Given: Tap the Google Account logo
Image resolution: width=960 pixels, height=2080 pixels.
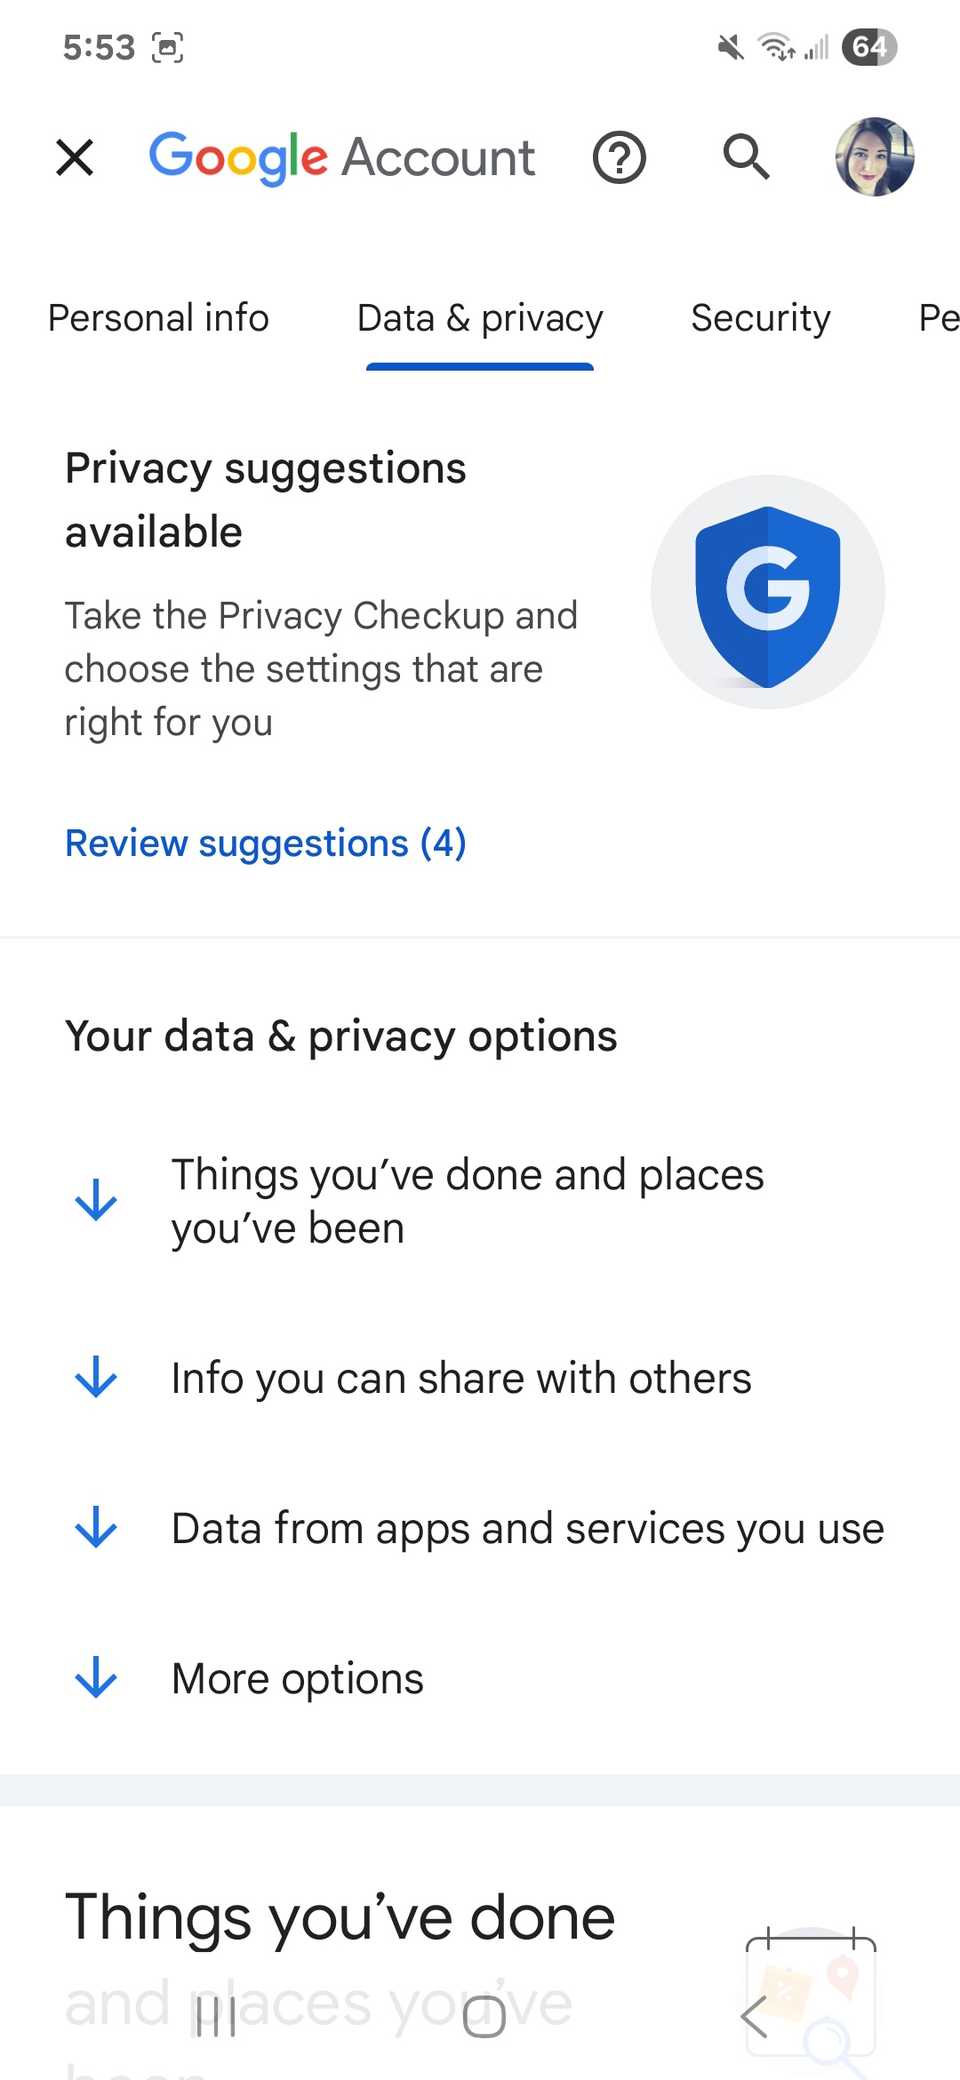Looking at the screenshot, I should [341, 157].
